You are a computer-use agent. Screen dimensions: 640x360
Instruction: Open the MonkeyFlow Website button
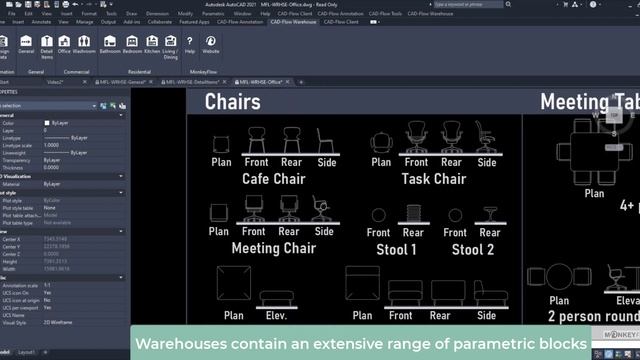pyautogui.click(x=211, y=44)
